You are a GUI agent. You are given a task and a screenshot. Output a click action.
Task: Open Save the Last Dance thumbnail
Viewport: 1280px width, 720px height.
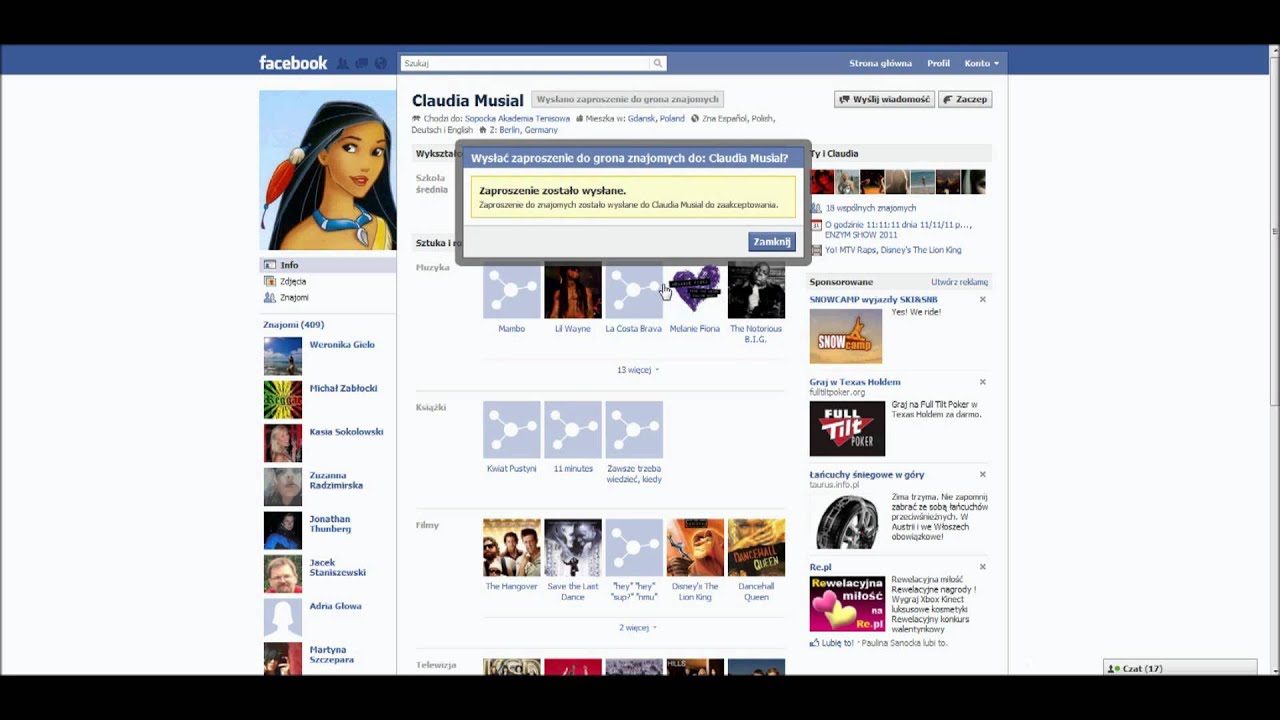pos(573,548)
